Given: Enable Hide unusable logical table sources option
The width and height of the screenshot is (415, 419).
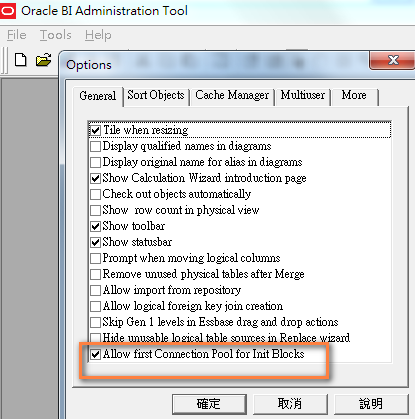Looking at the screenshot, I should pyautogui.click(x=95, y=337).
